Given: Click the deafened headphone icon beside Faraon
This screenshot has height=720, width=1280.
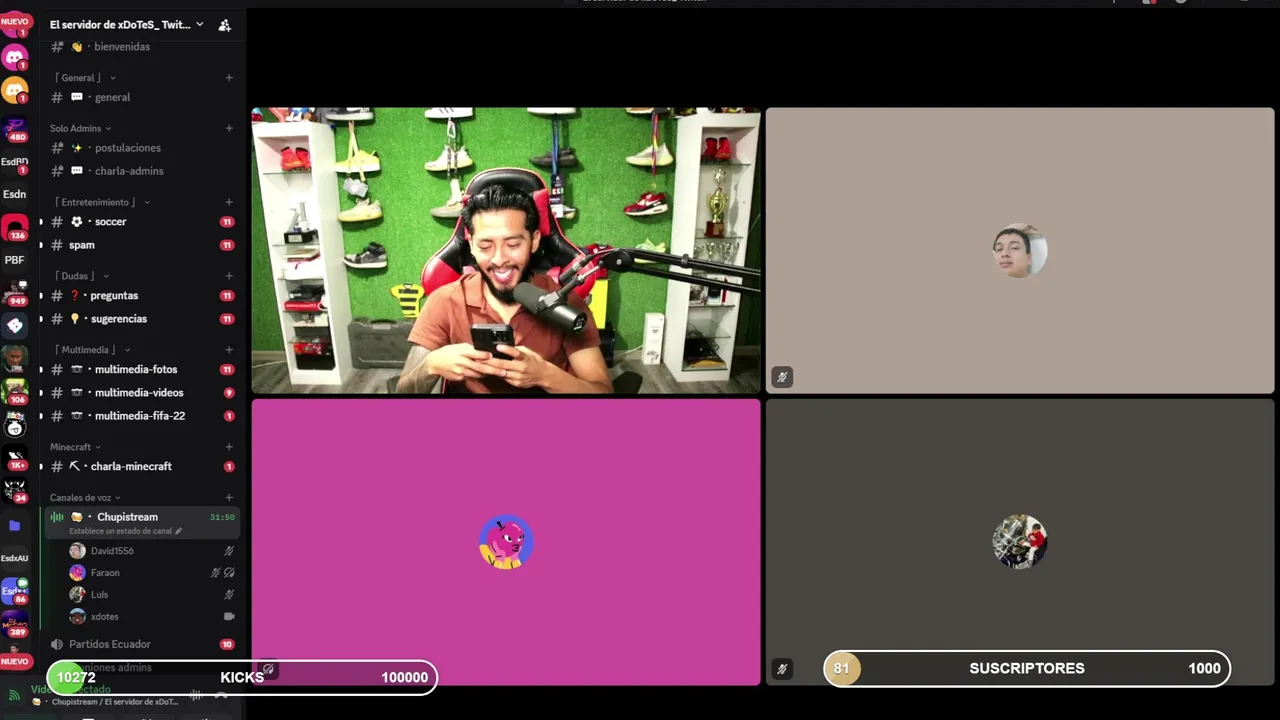Looking at the screenshot, I should tap(229, 573).
